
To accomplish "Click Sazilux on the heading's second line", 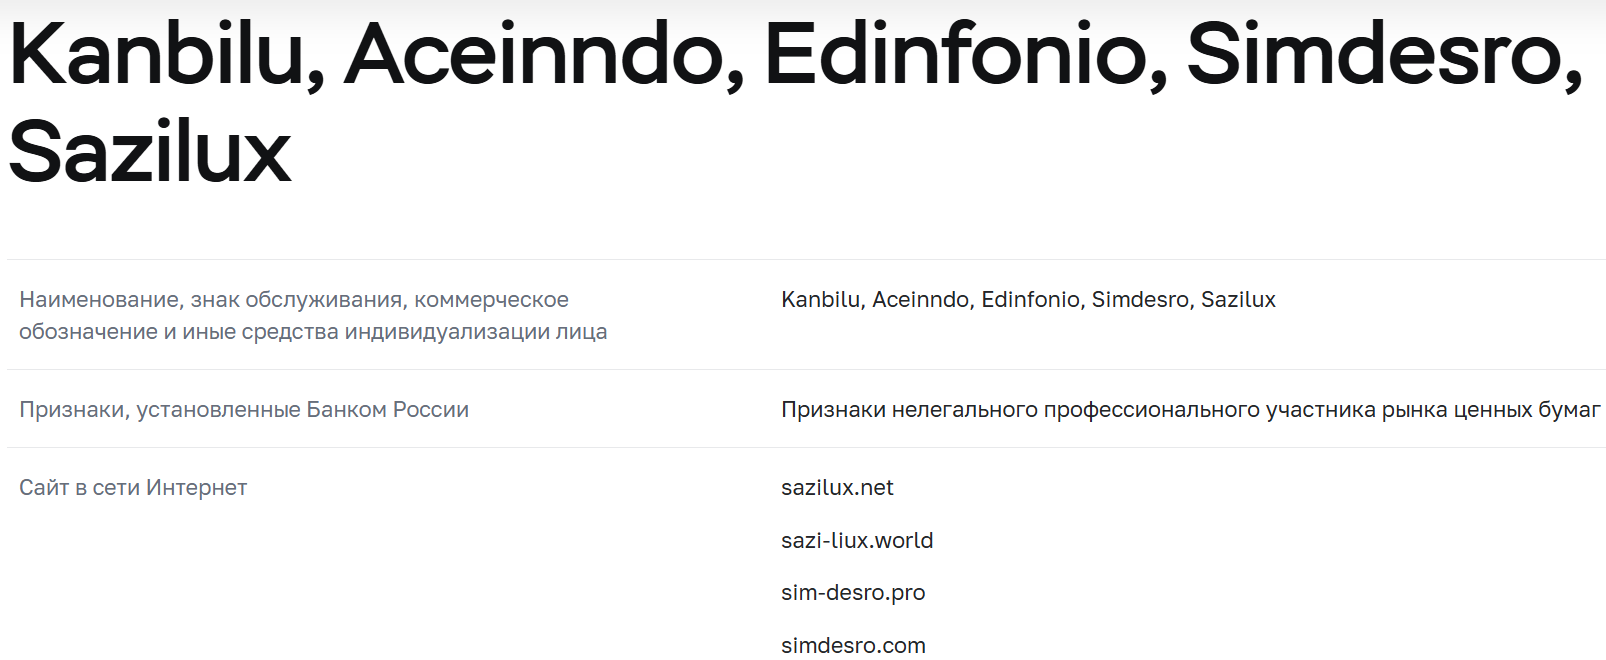I will (x=150, y=153).
